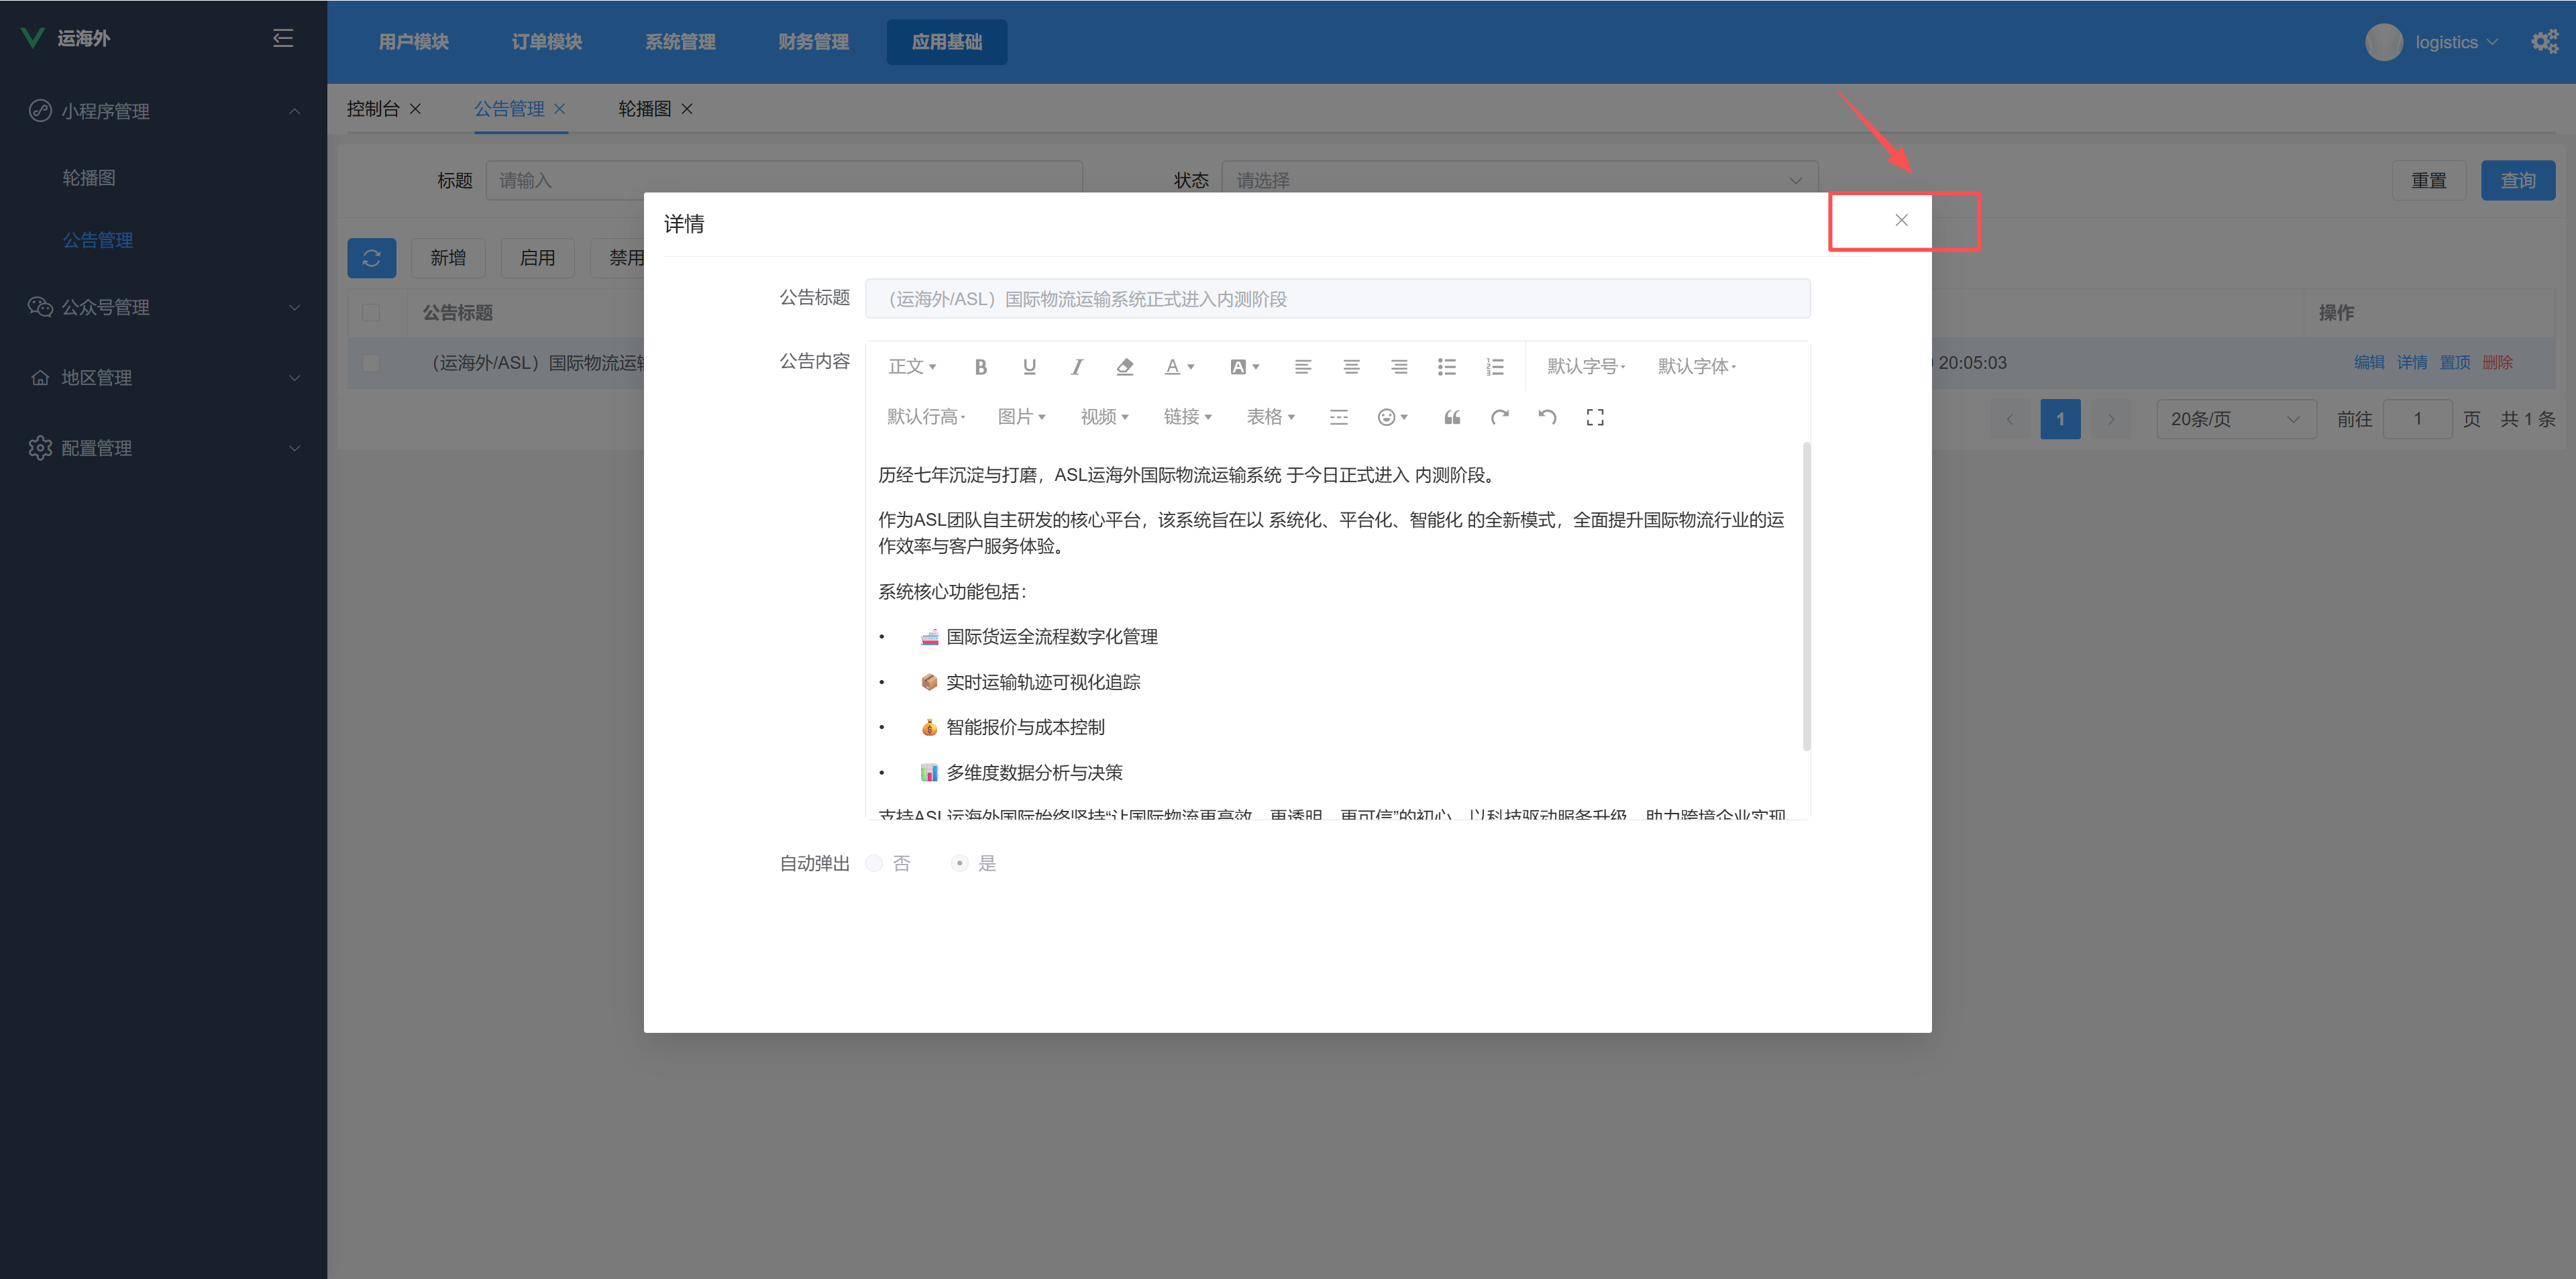Viewport: 2576px width, 1279px height.
Task: Refresh the announcement table
Action: click(x=372, y=258)
